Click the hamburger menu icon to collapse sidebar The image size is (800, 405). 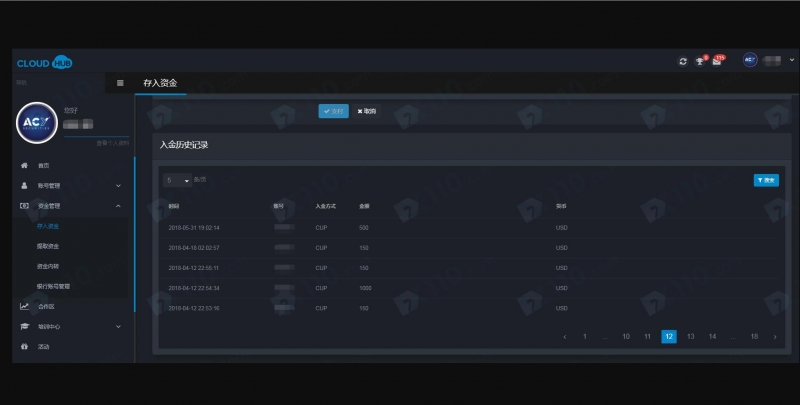point(120,83)
